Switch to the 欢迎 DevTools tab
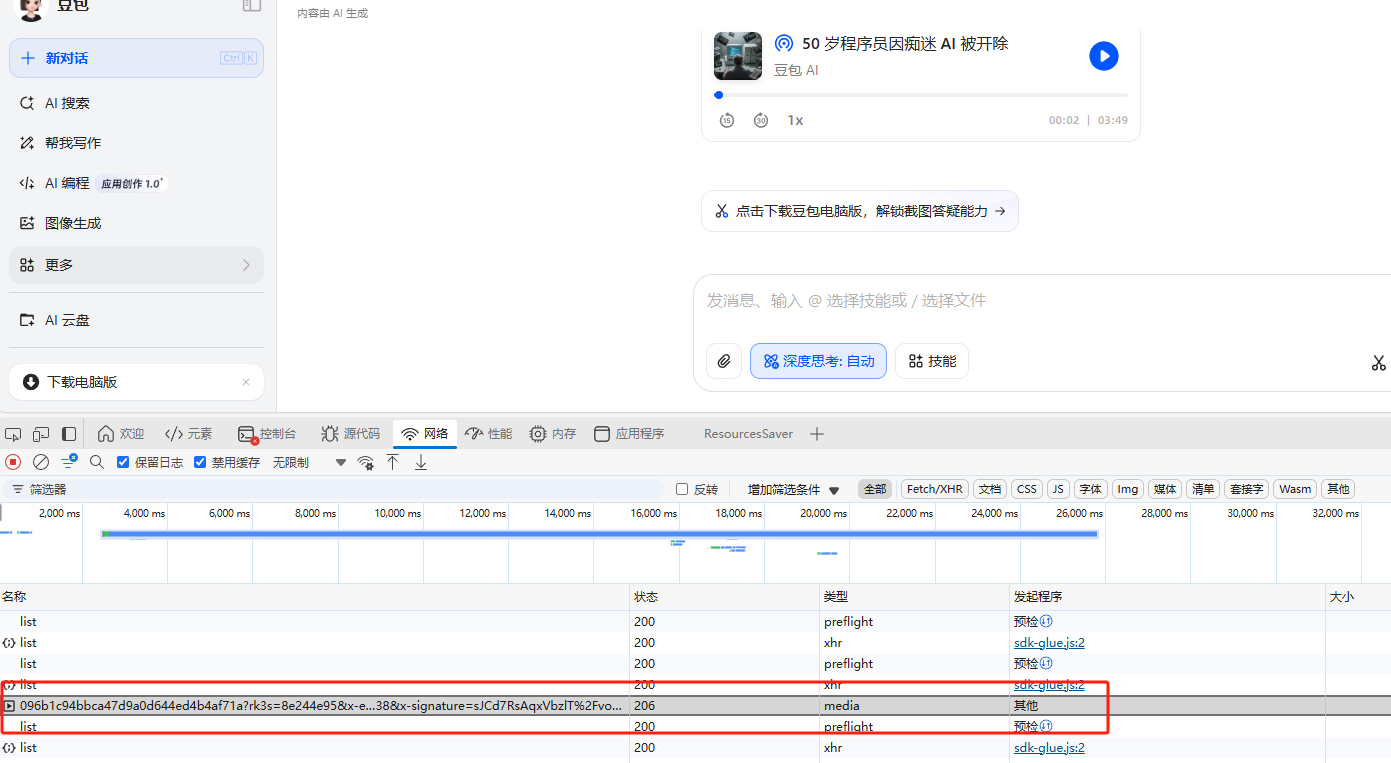 point(121,434)
